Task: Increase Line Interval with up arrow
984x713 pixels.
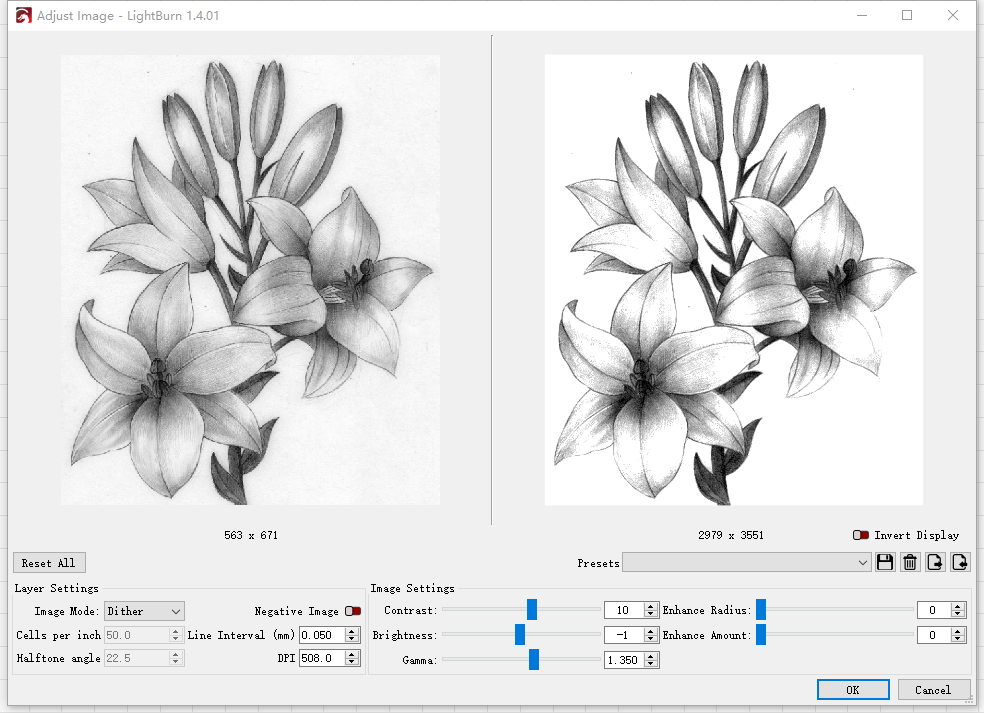Action: pos(353,631)
